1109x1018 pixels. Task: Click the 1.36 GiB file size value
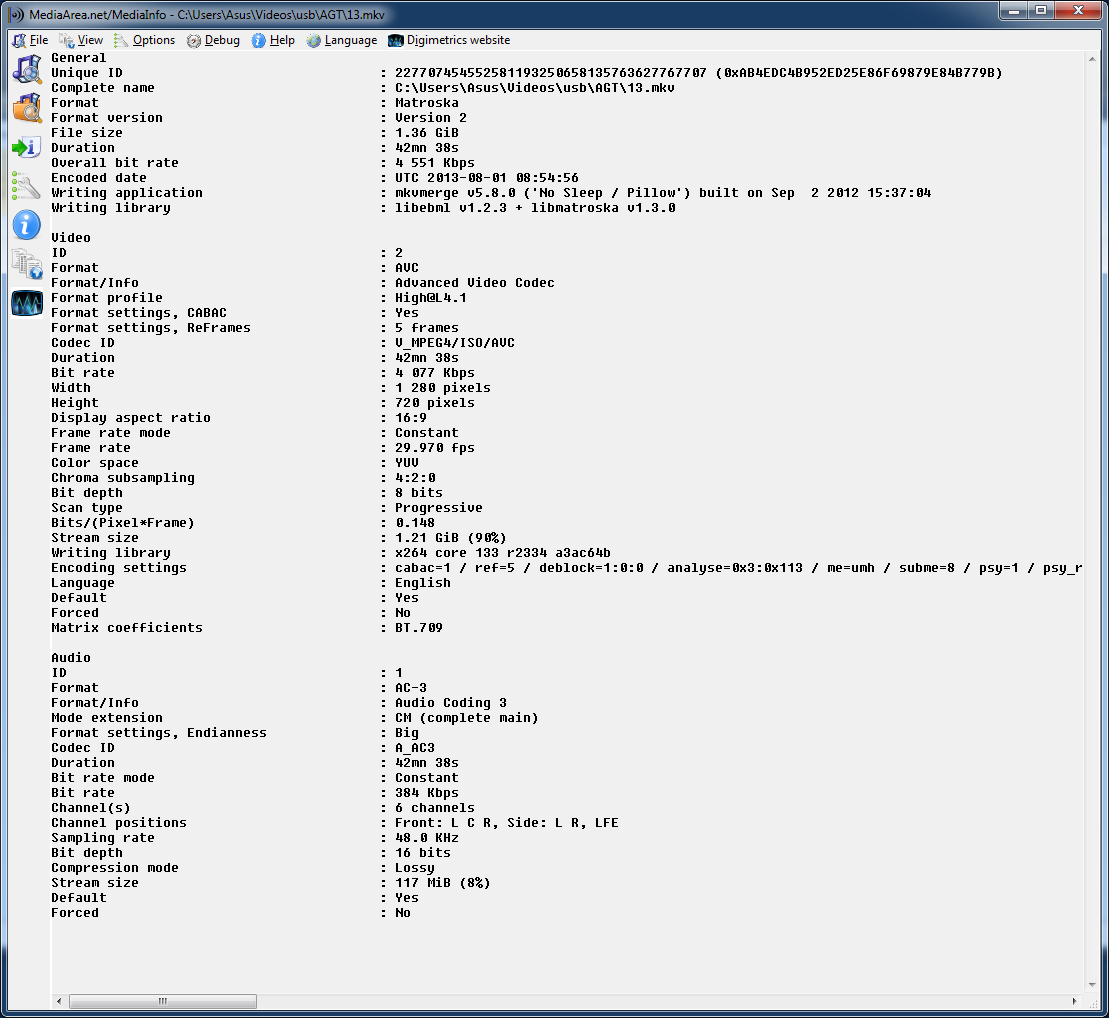[426, 133]
